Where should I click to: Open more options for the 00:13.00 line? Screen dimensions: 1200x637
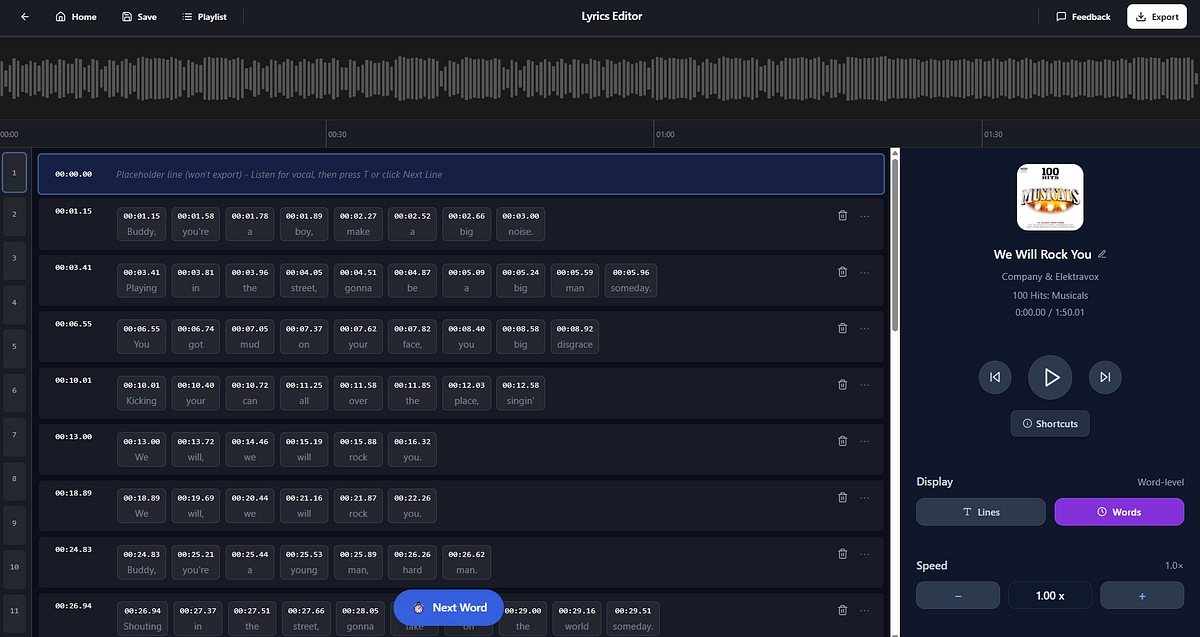click(865, 441)
